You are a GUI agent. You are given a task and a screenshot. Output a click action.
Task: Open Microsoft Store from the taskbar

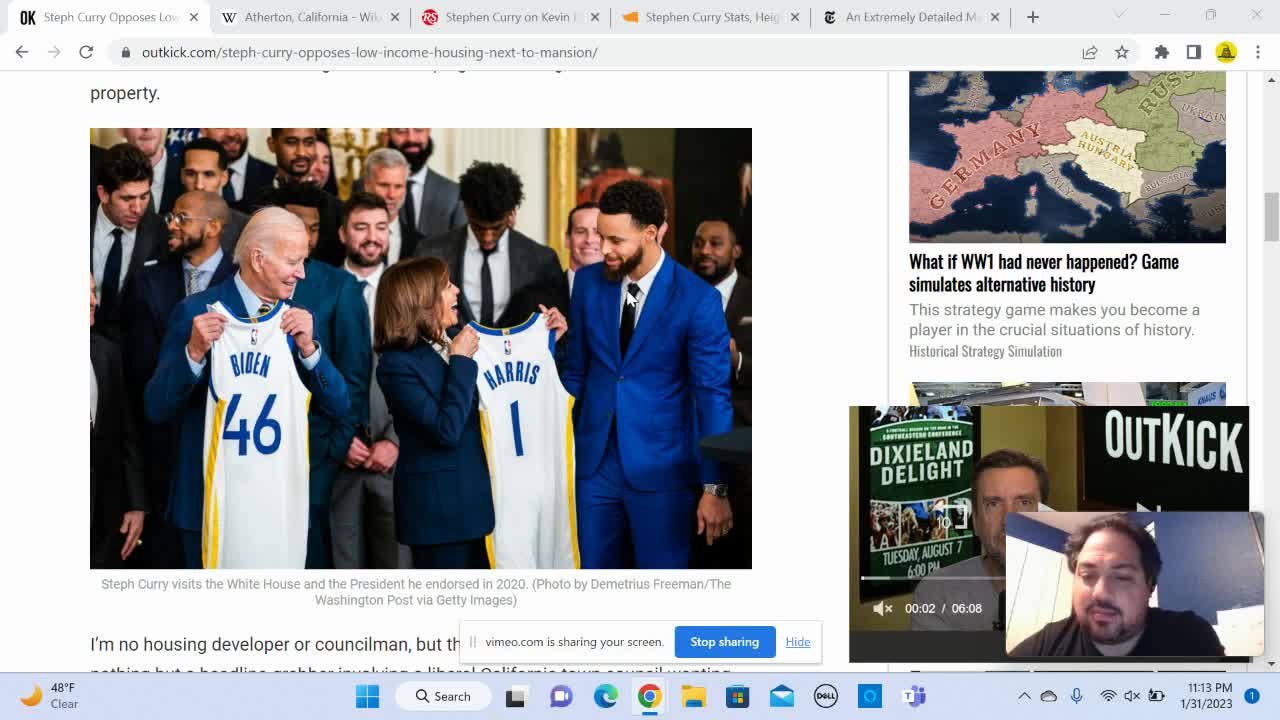(x=737, y=696)
